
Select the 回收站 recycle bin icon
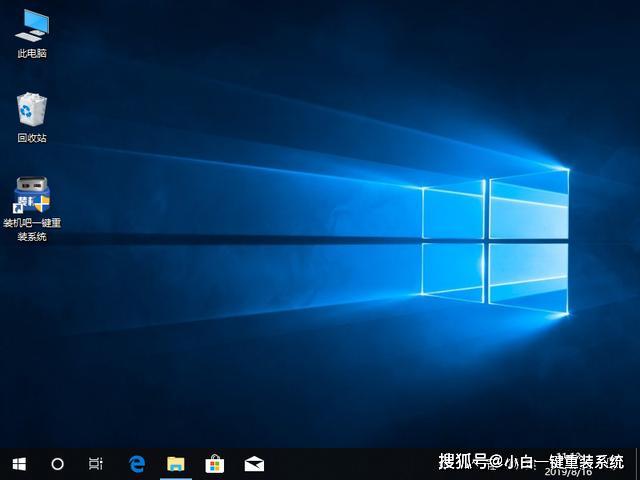(x=32, y=118)
